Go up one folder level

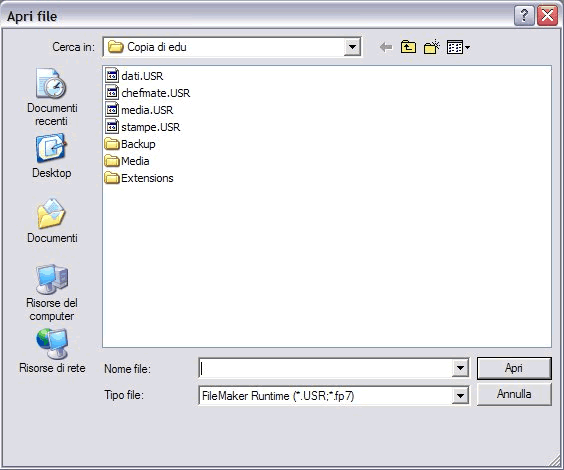(x=408, y=47)
